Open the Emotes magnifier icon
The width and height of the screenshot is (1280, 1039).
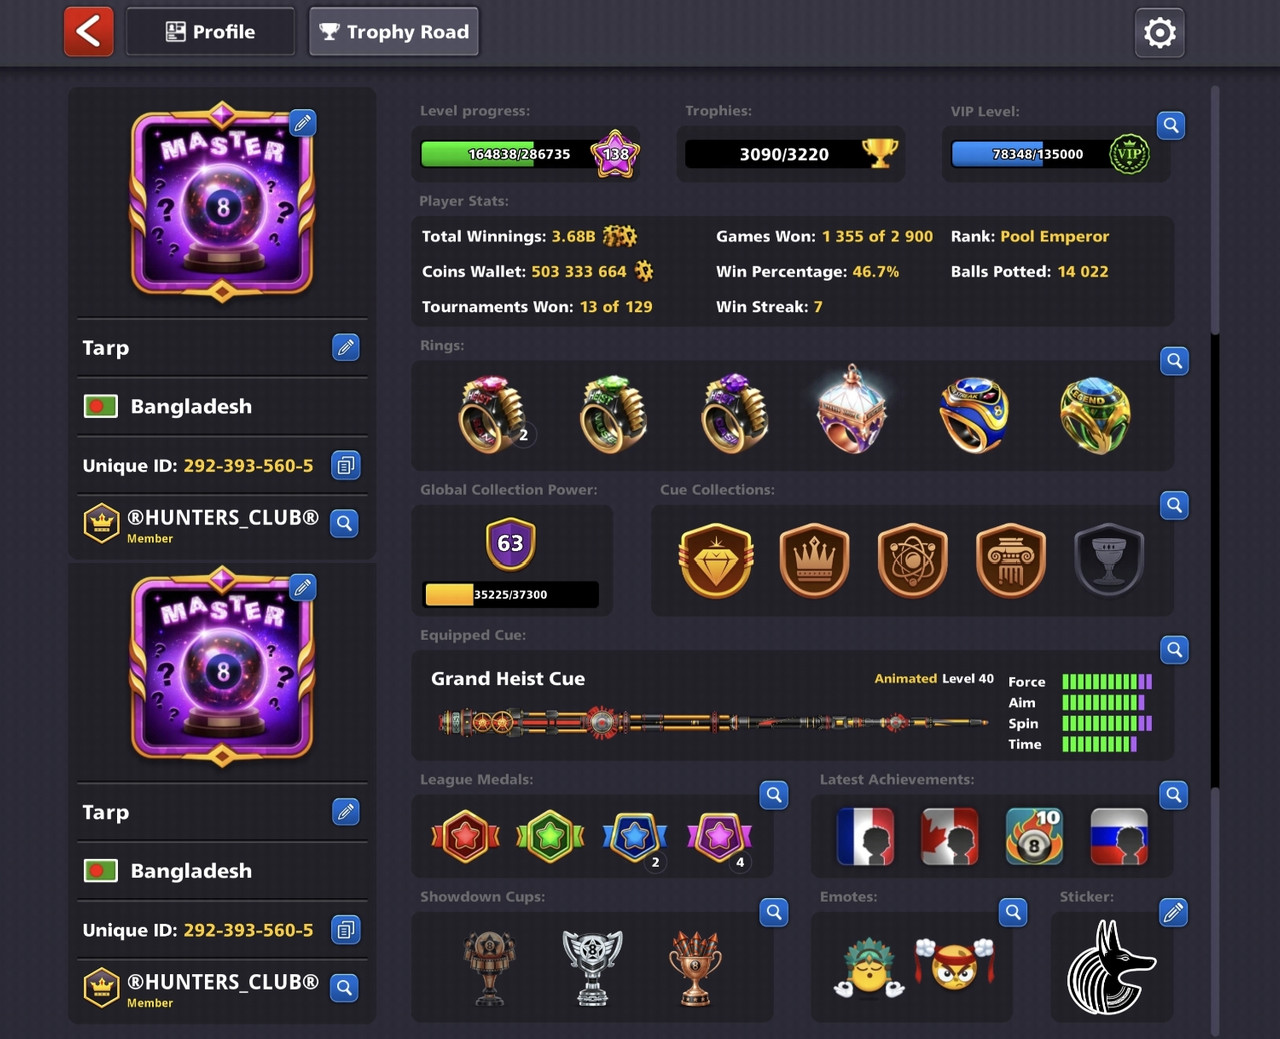coord(1013,912)
